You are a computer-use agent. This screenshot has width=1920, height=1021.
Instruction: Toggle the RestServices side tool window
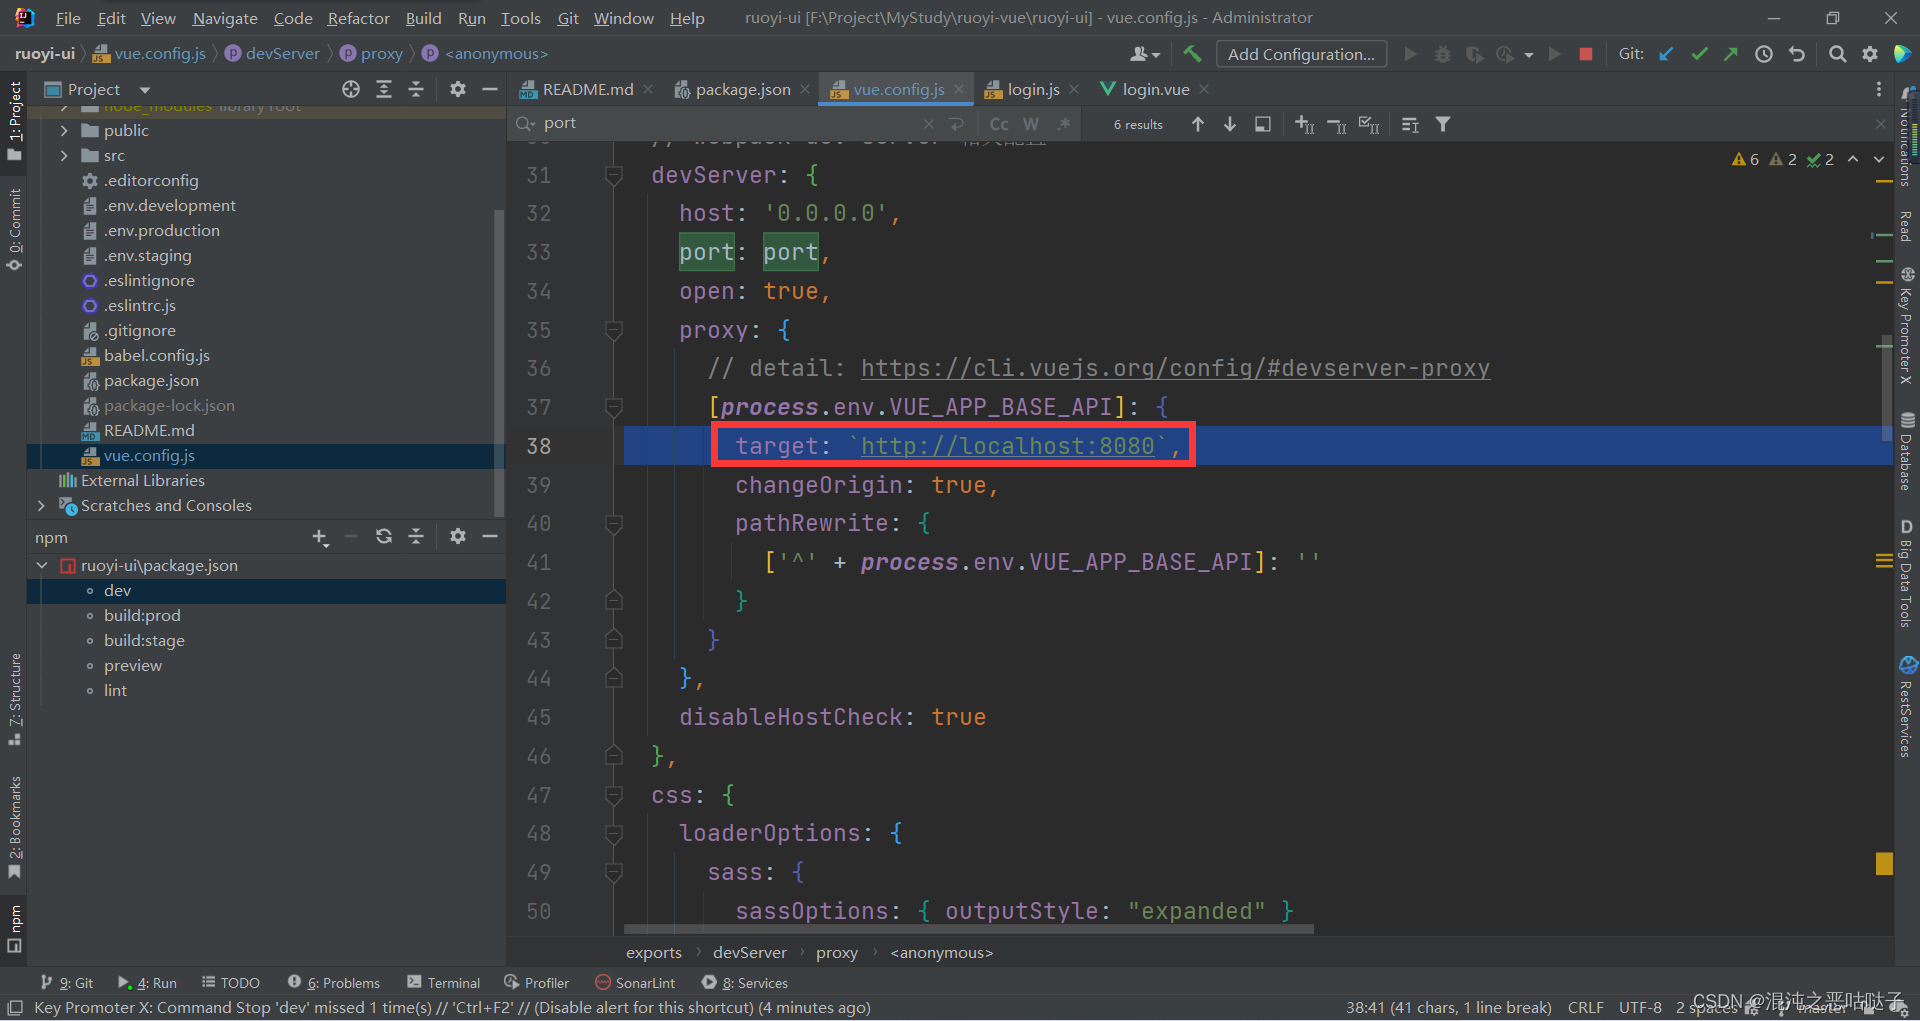(x=1906, y=706)
